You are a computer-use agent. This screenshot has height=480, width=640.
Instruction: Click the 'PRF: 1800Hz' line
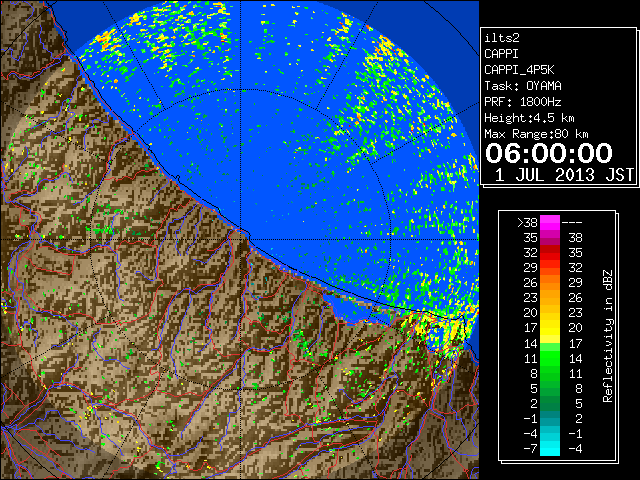(523, 102)
